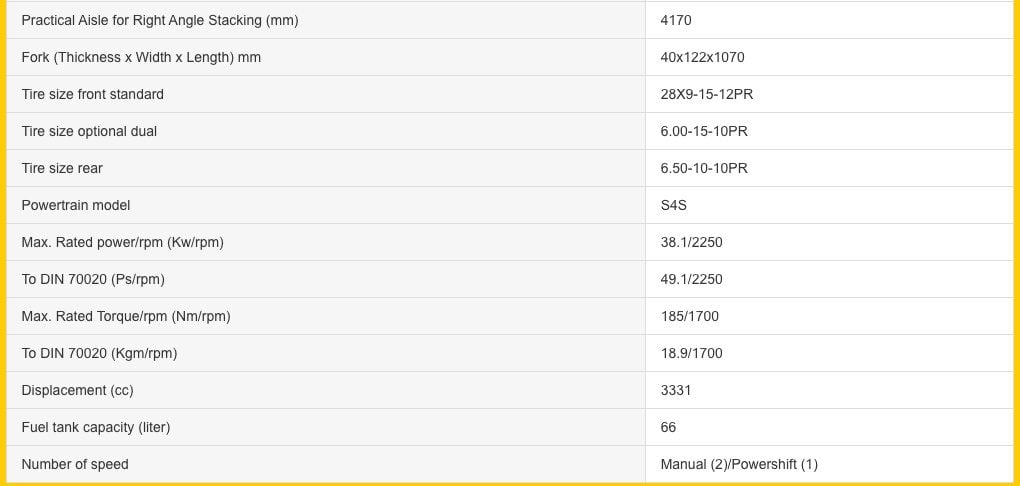
Task: Select the 38.1/2250 power value
Action: (691, 242)
